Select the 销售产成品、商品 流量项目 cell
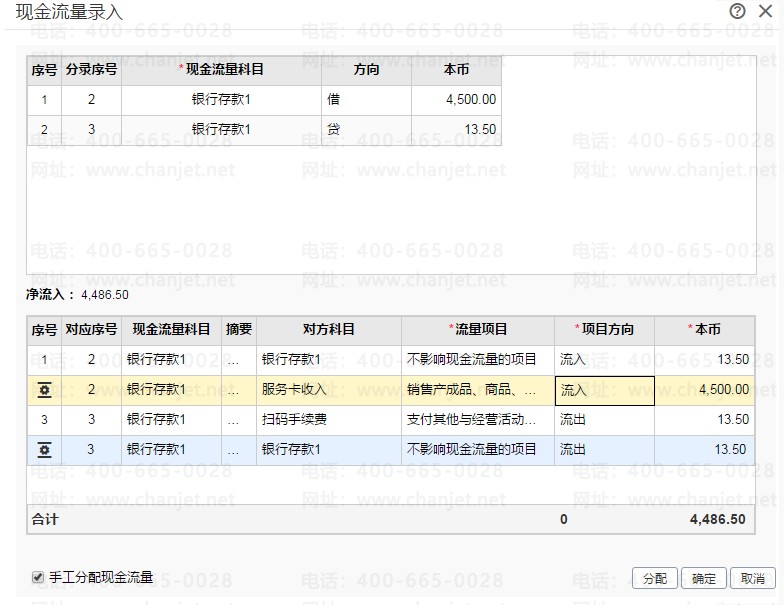784x605 pixels. (478, 390)
